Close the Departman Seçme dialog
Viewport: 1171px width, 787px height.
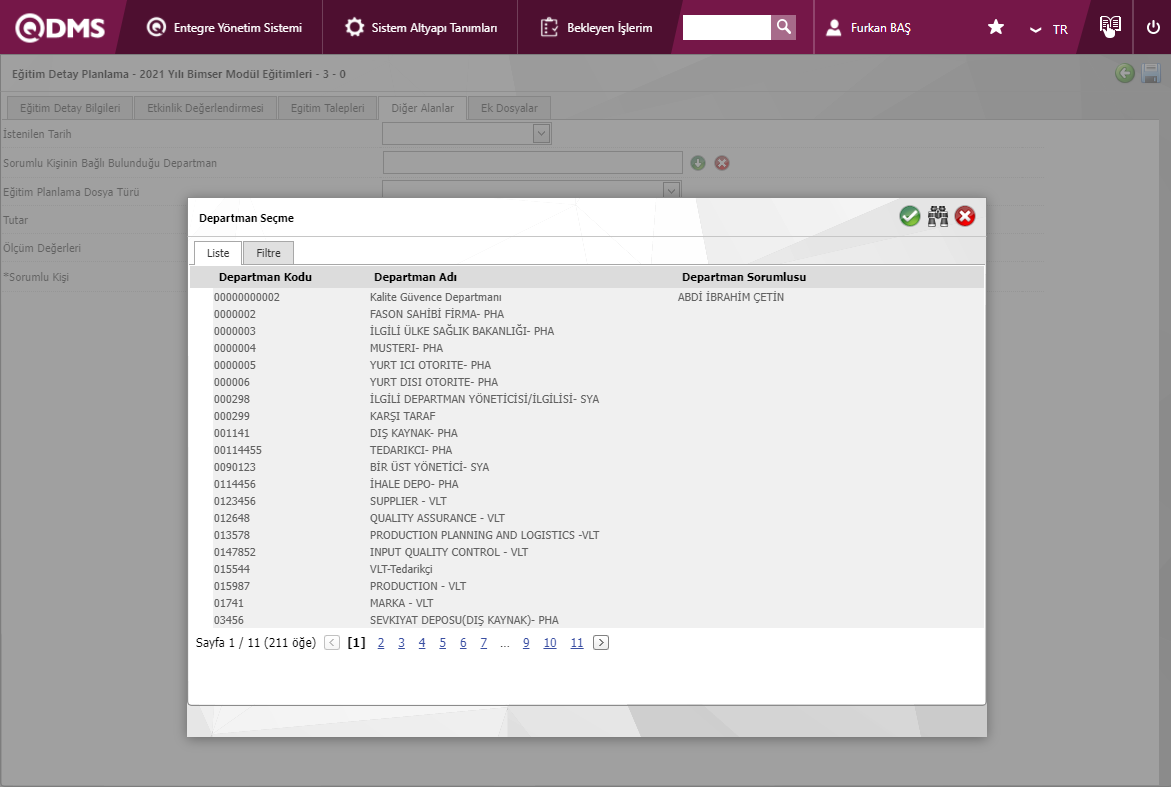click(965, 217)
